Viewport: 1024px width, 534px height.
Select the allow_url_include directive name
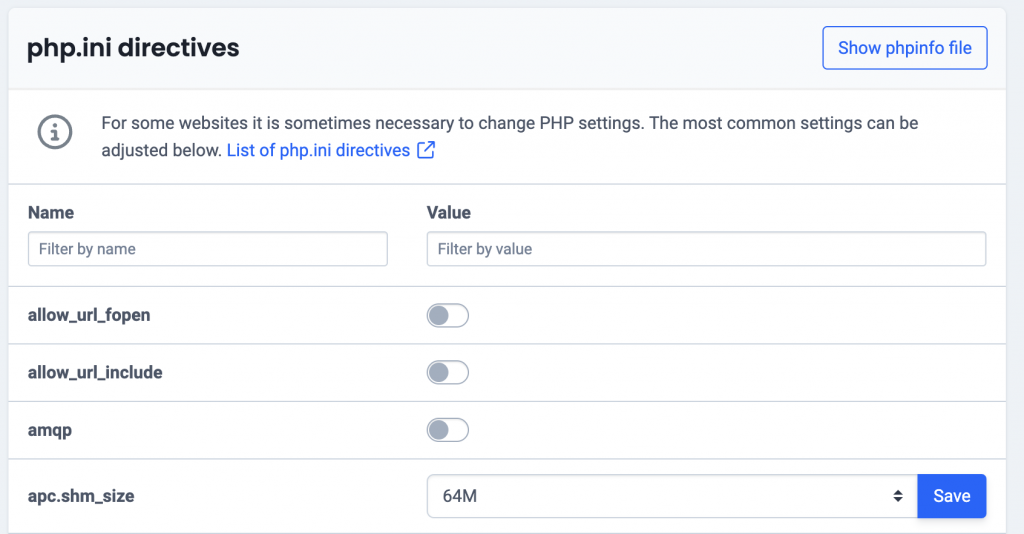(95, 373)
